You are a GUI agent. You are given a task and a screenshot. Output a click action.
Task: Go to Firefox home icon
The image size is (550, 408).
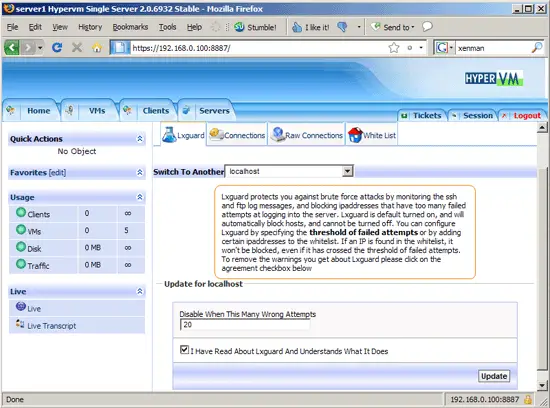pyautogui.click(x=97, y=47)
